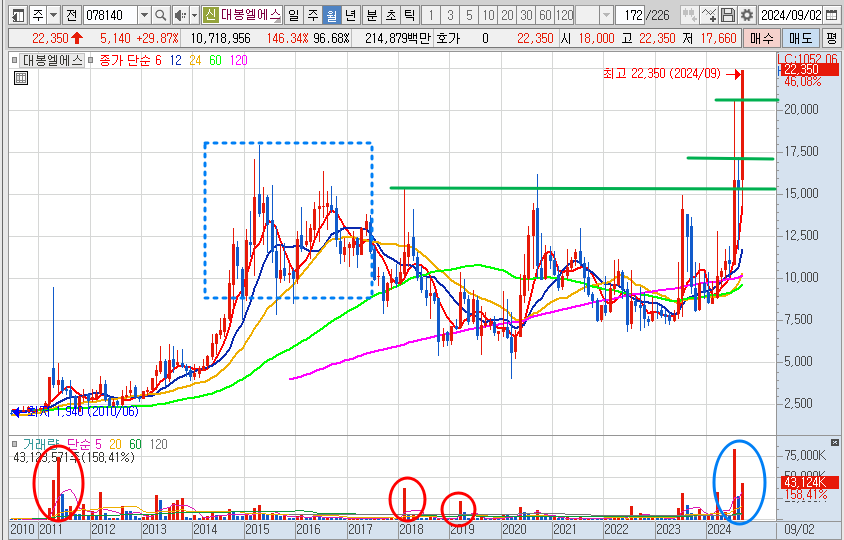Open the calendar date picker icon

click(831, 15)
